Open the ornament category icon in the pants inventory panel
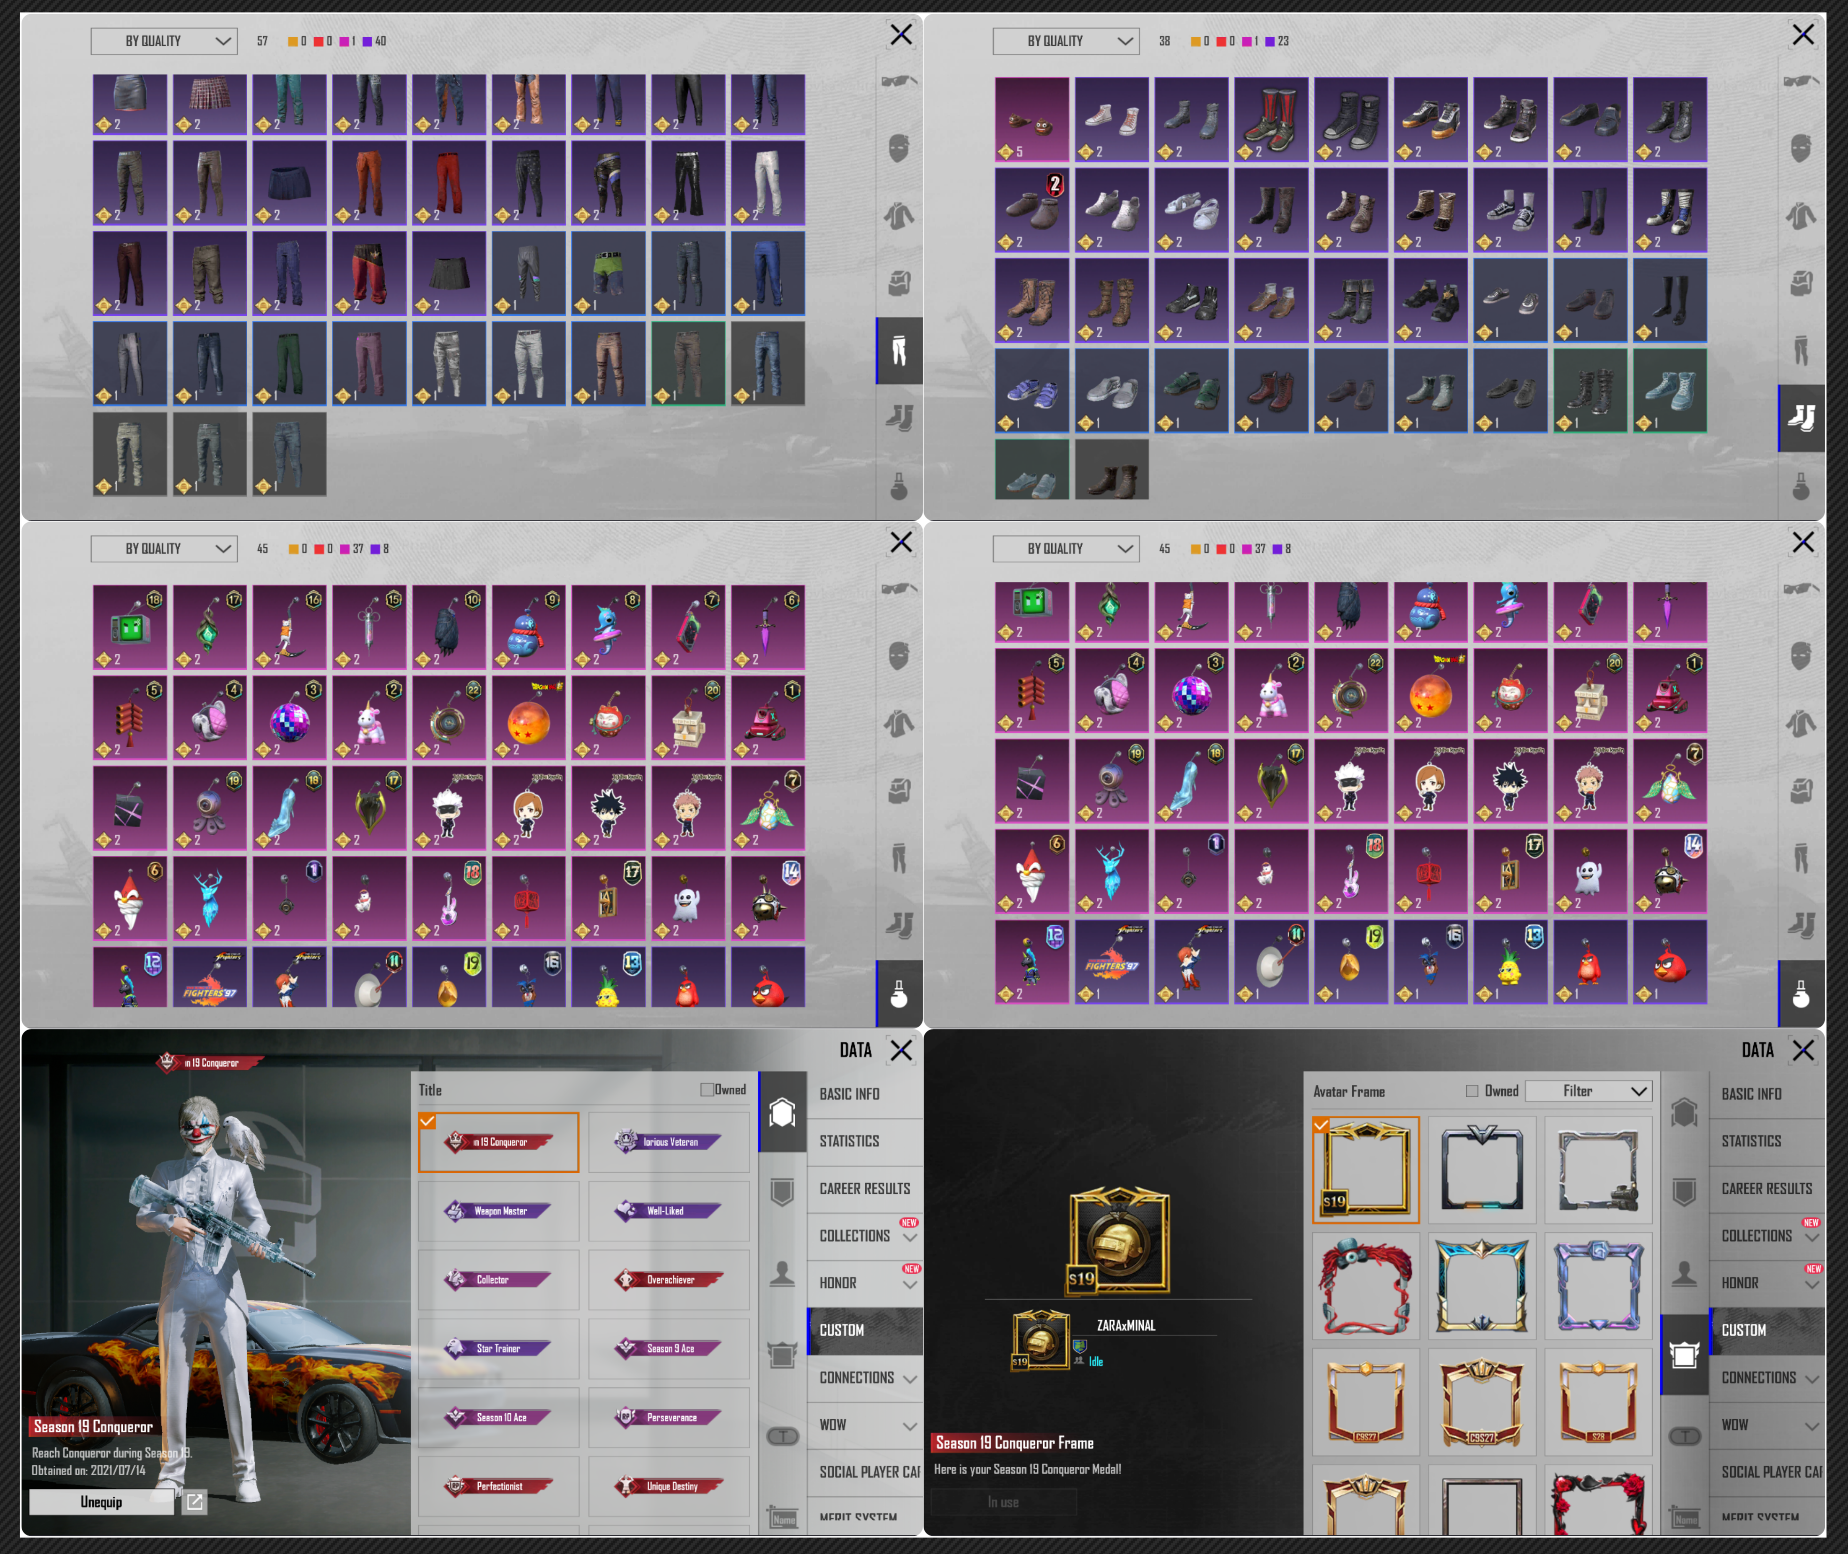This screenshot has height=1554, width=1848. point(899,485)
